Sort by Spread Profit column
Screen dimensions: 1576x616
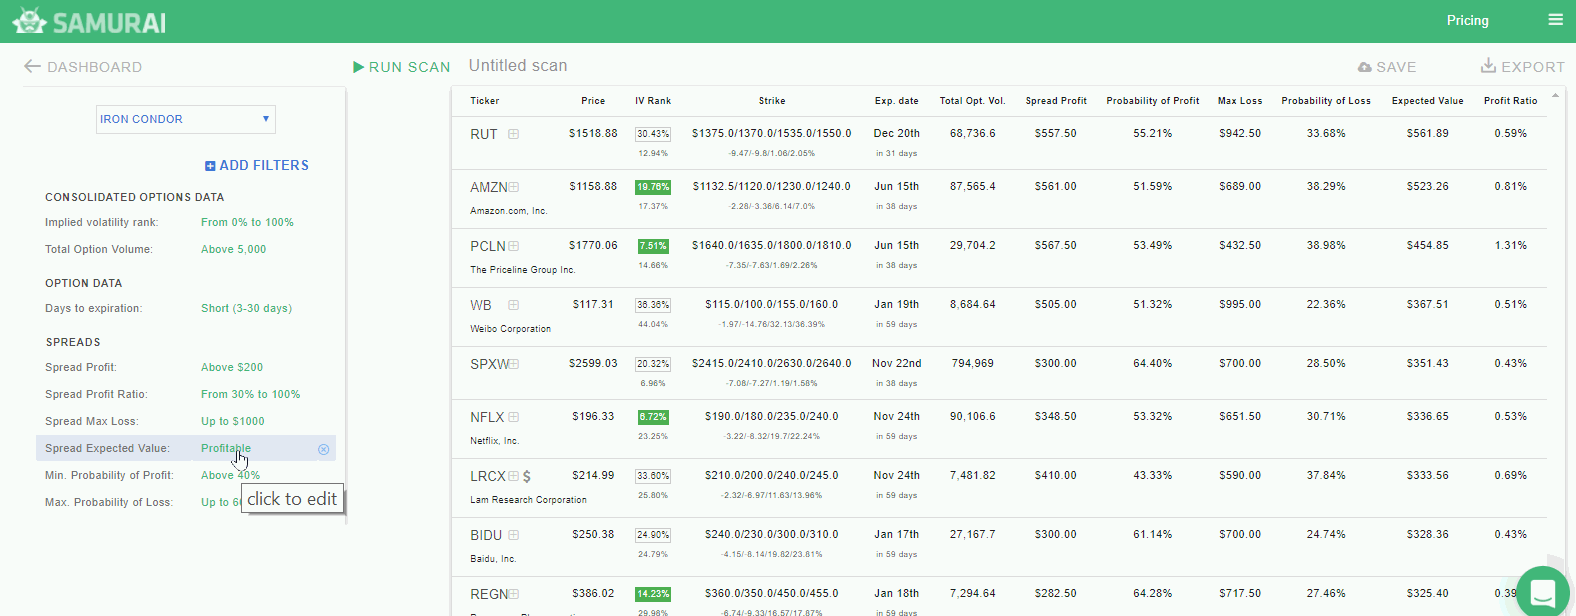tap(1056, 101)
